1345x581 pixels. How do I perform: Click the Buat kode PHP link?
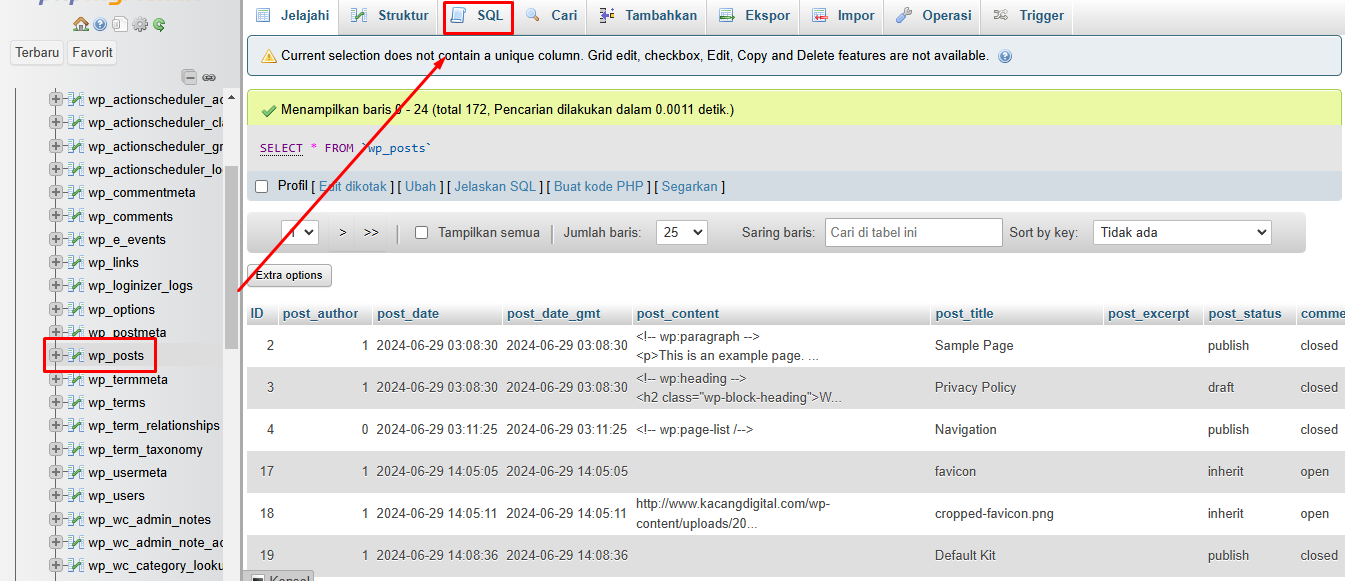click(599, 186)
